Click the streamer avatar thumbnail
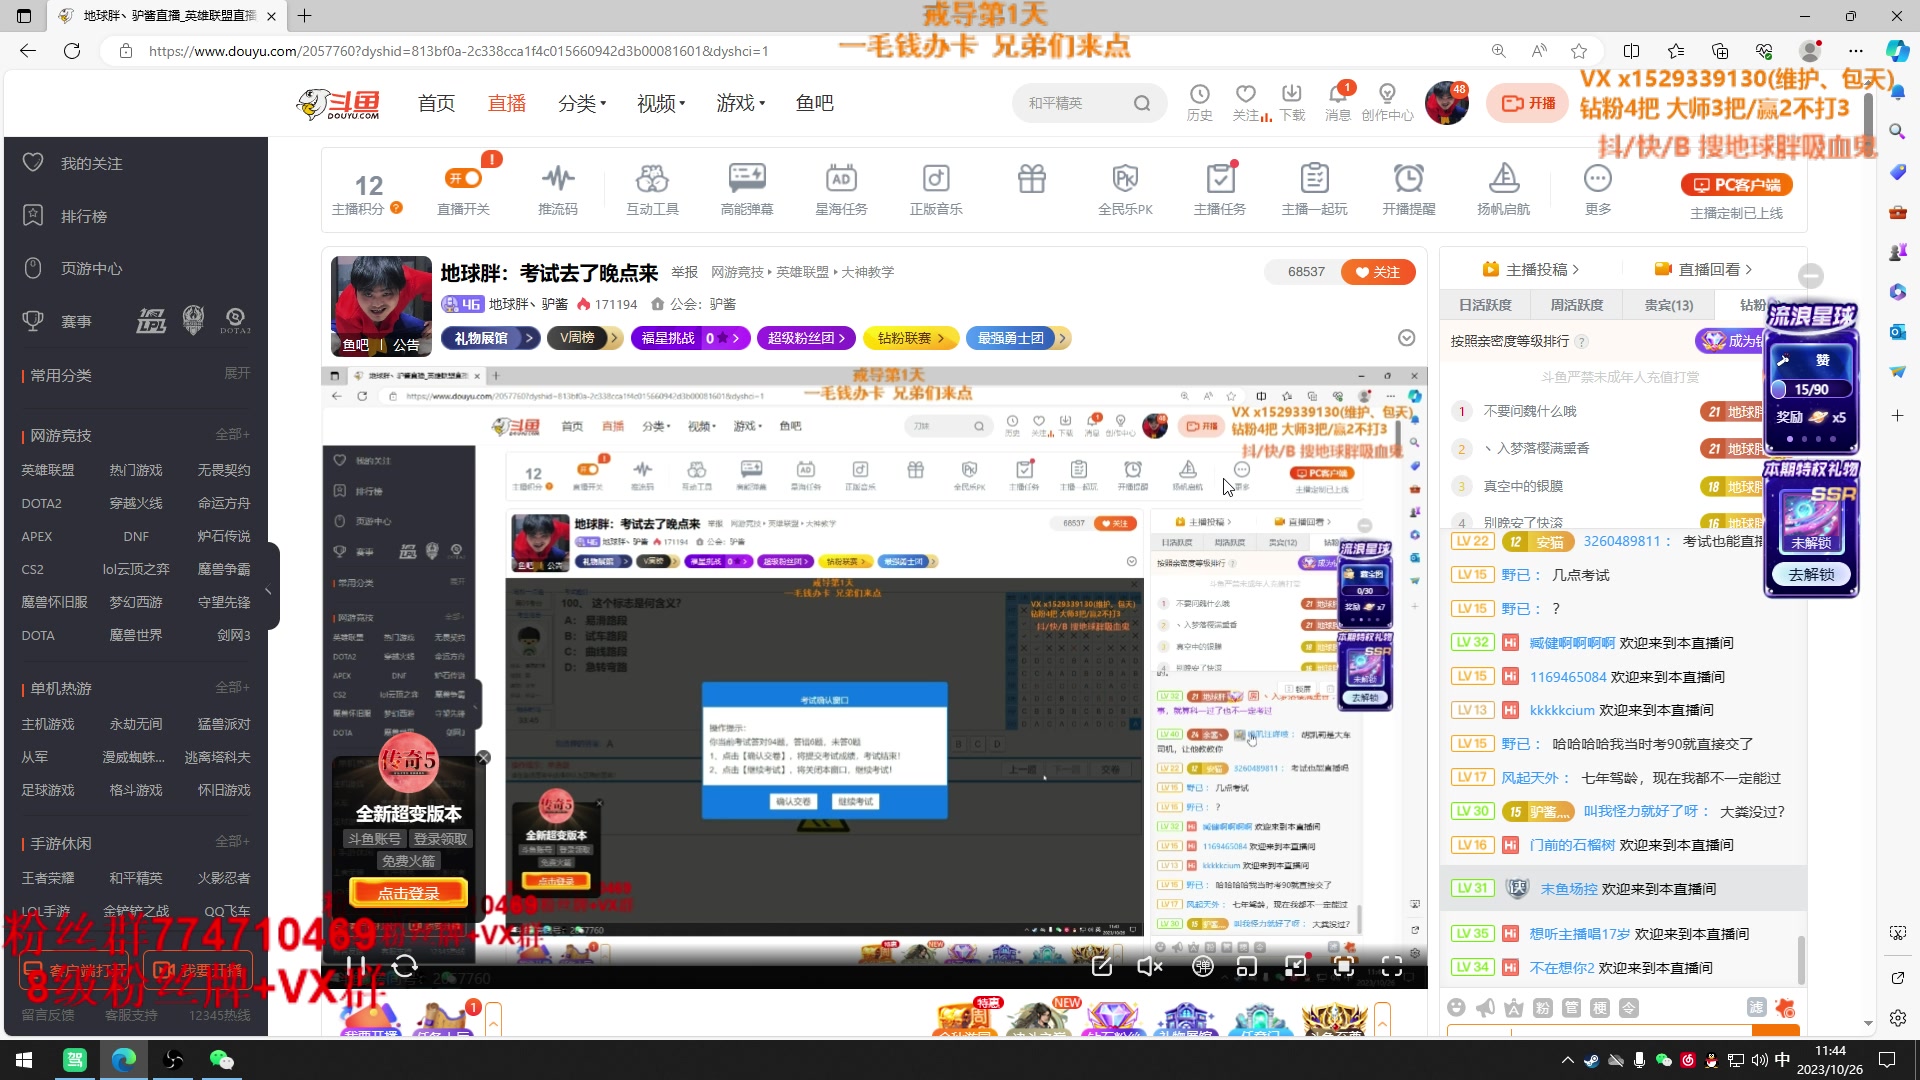Image resolution: width=1920 pixels, height=1080 pixels. (x=381, y=306)
